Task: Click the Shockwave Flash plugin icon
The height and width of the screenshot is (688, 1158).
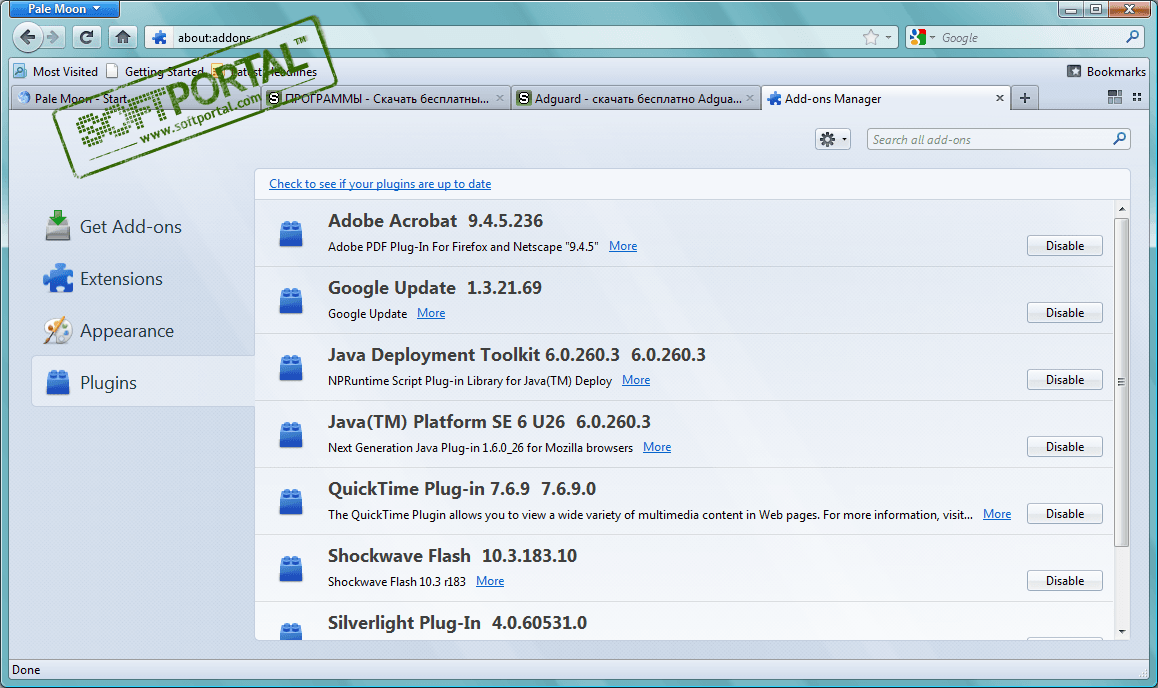Action: point(291,568)
